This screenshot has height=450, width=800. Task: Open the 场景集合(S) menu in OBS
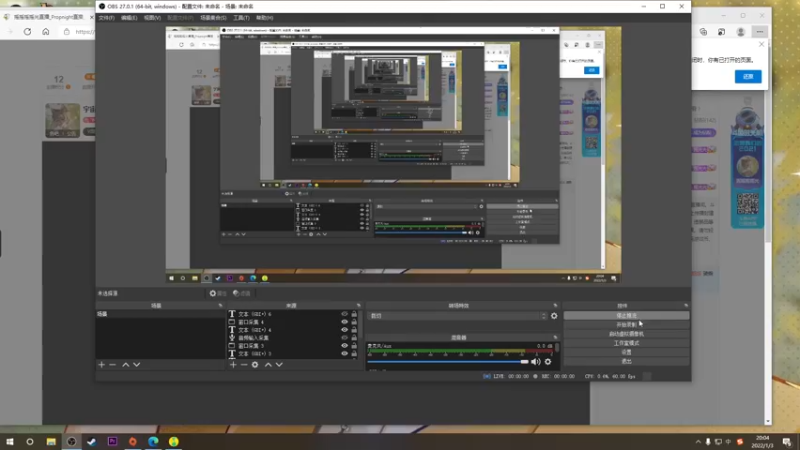(x=213, y=18)
